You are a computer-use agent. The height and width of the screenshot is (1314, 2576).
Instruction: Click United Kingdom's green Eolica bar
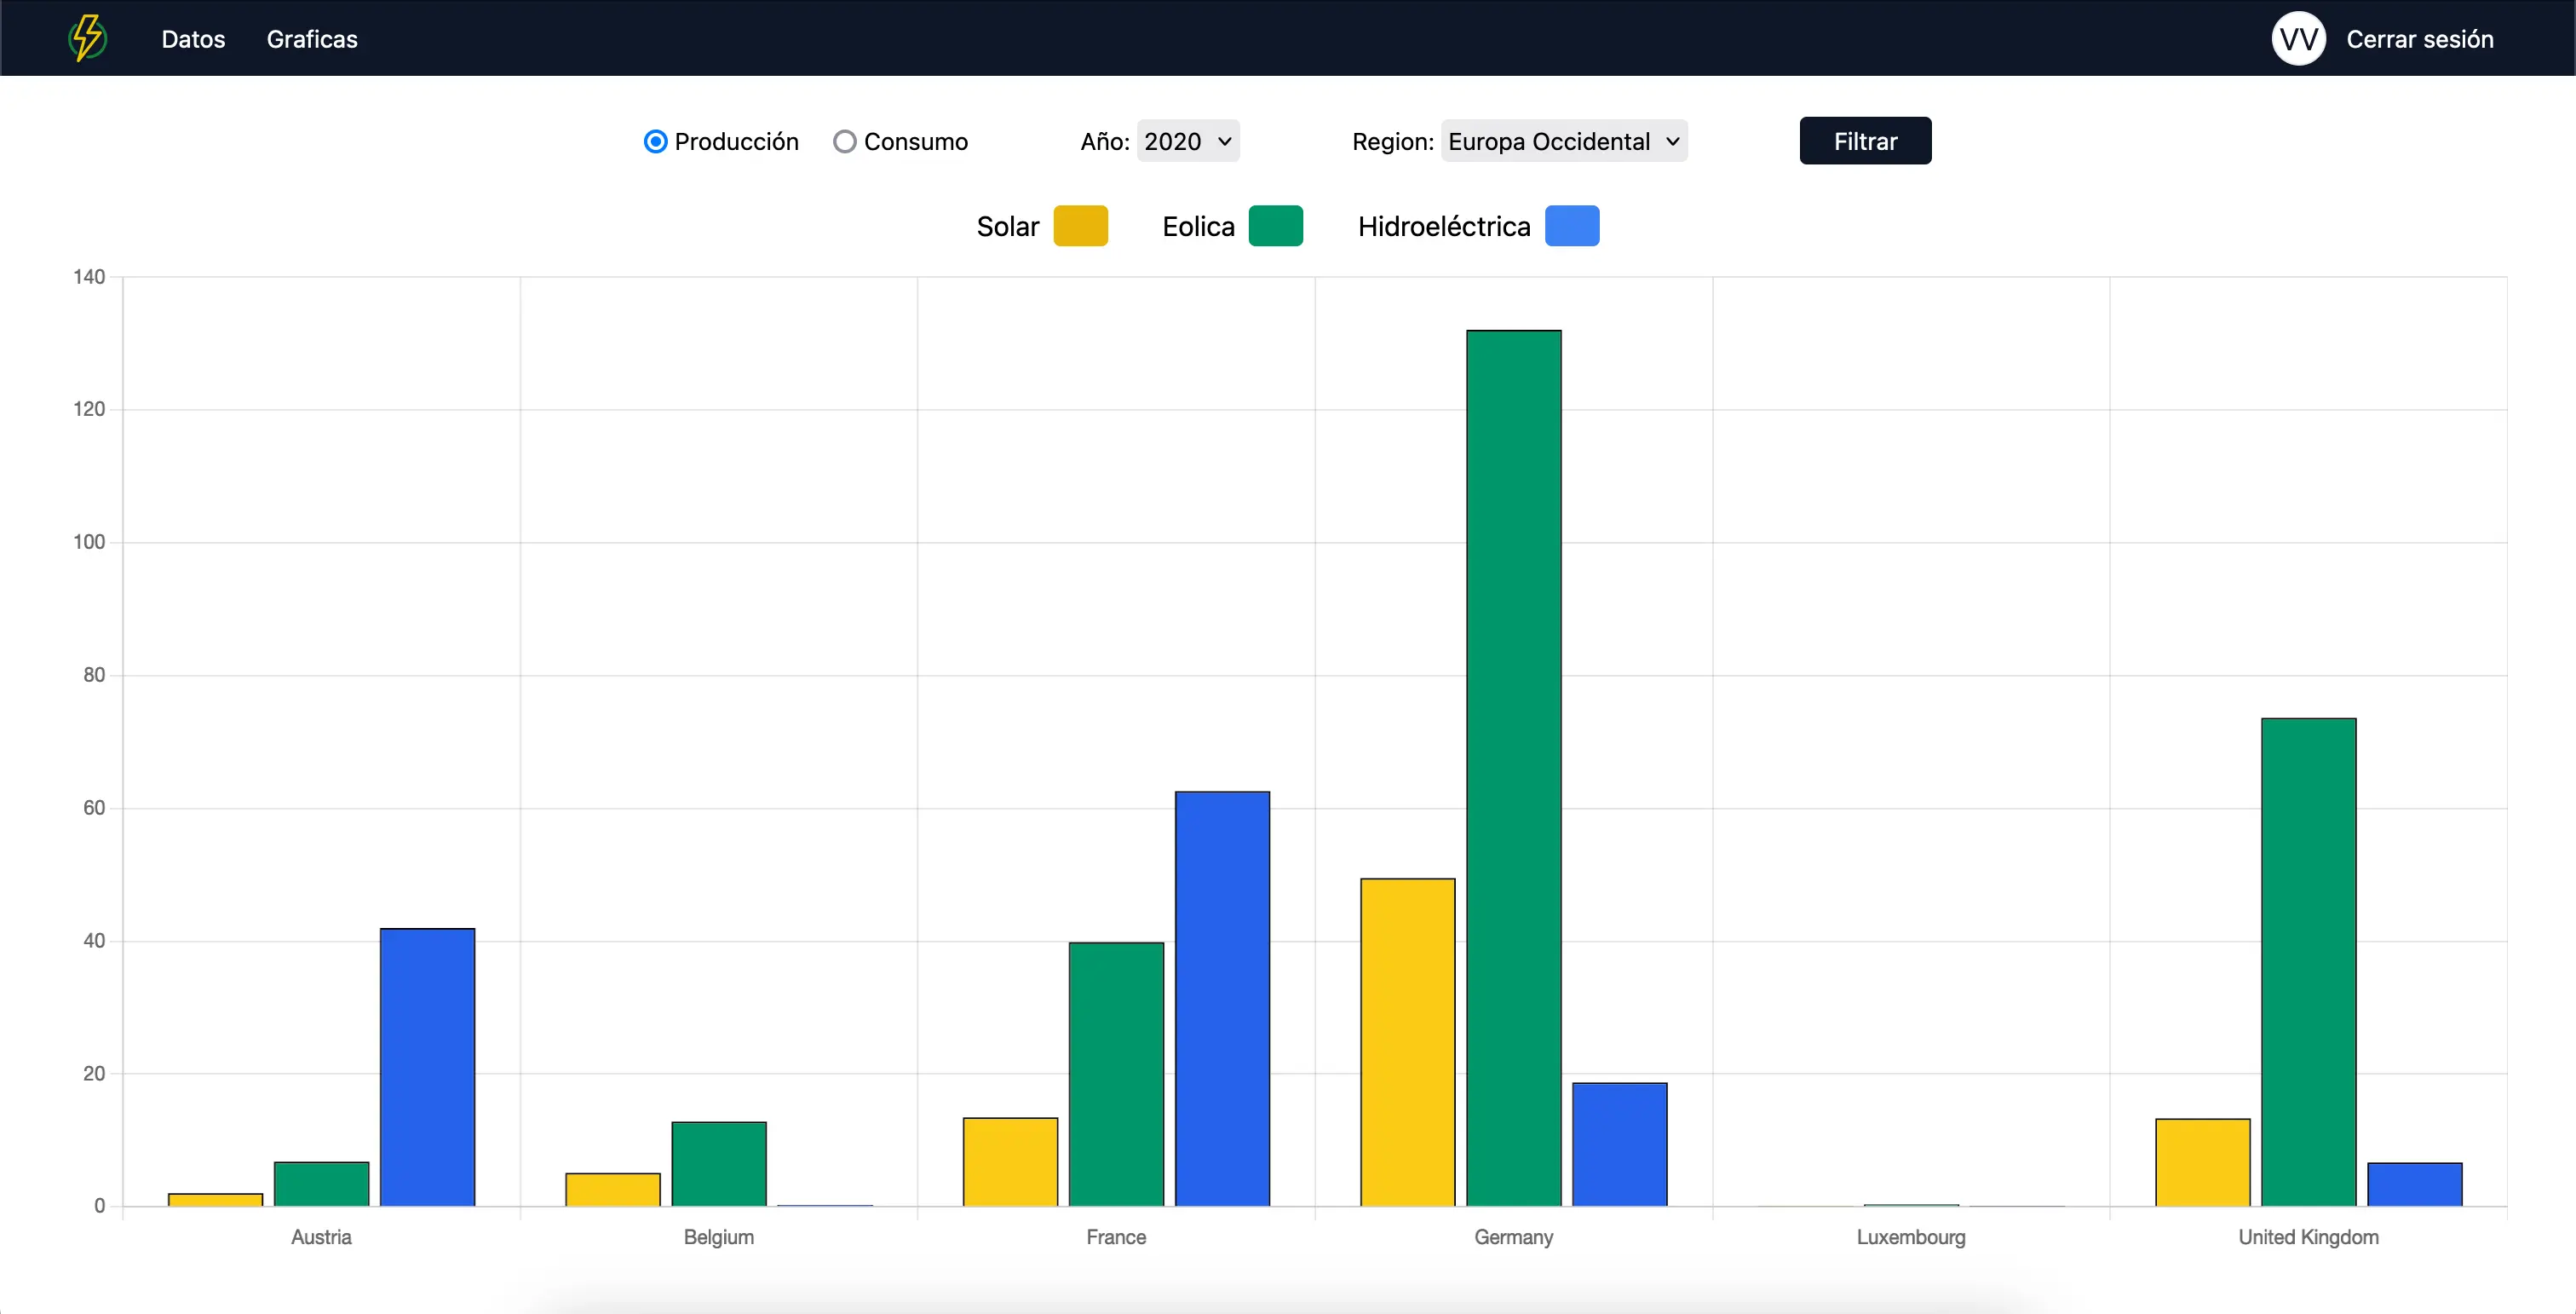pyautogui.click(x=2308, y=962)
